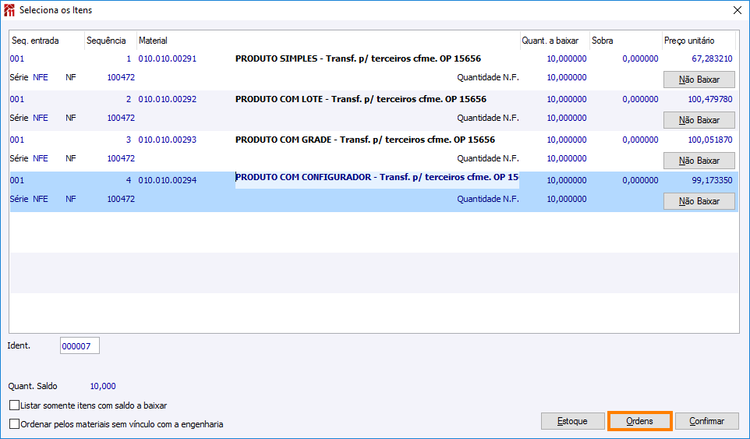Screen dimensions: 750x439
Task: Click the app icon in the title bar
Action: point(9,10)
